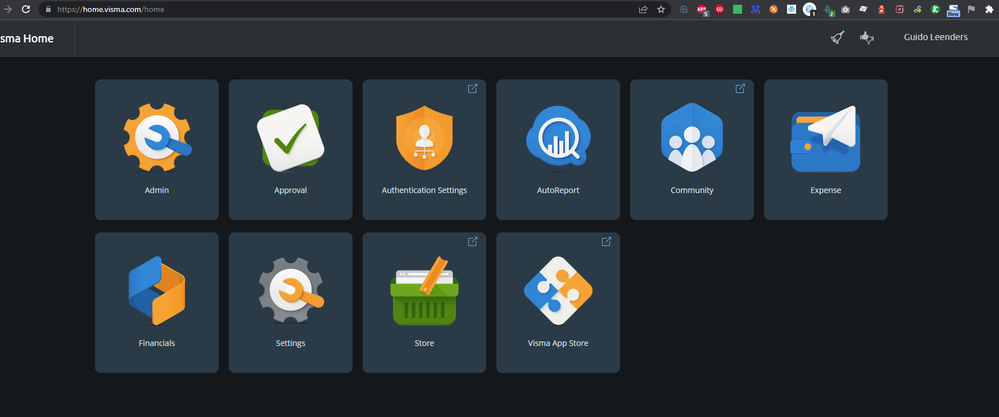Screen dimensions: 999x417
Task: Click the green square extension icon
Action: [738, 10]
